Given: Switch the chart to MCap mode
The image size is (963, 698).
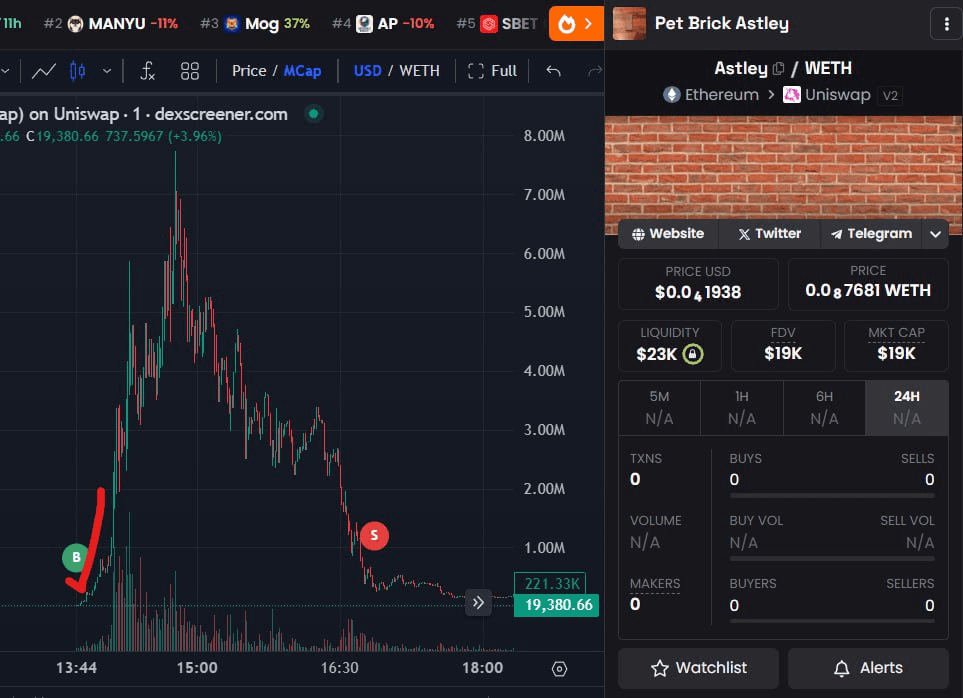Looking at the screenshot, I should 302,71.
